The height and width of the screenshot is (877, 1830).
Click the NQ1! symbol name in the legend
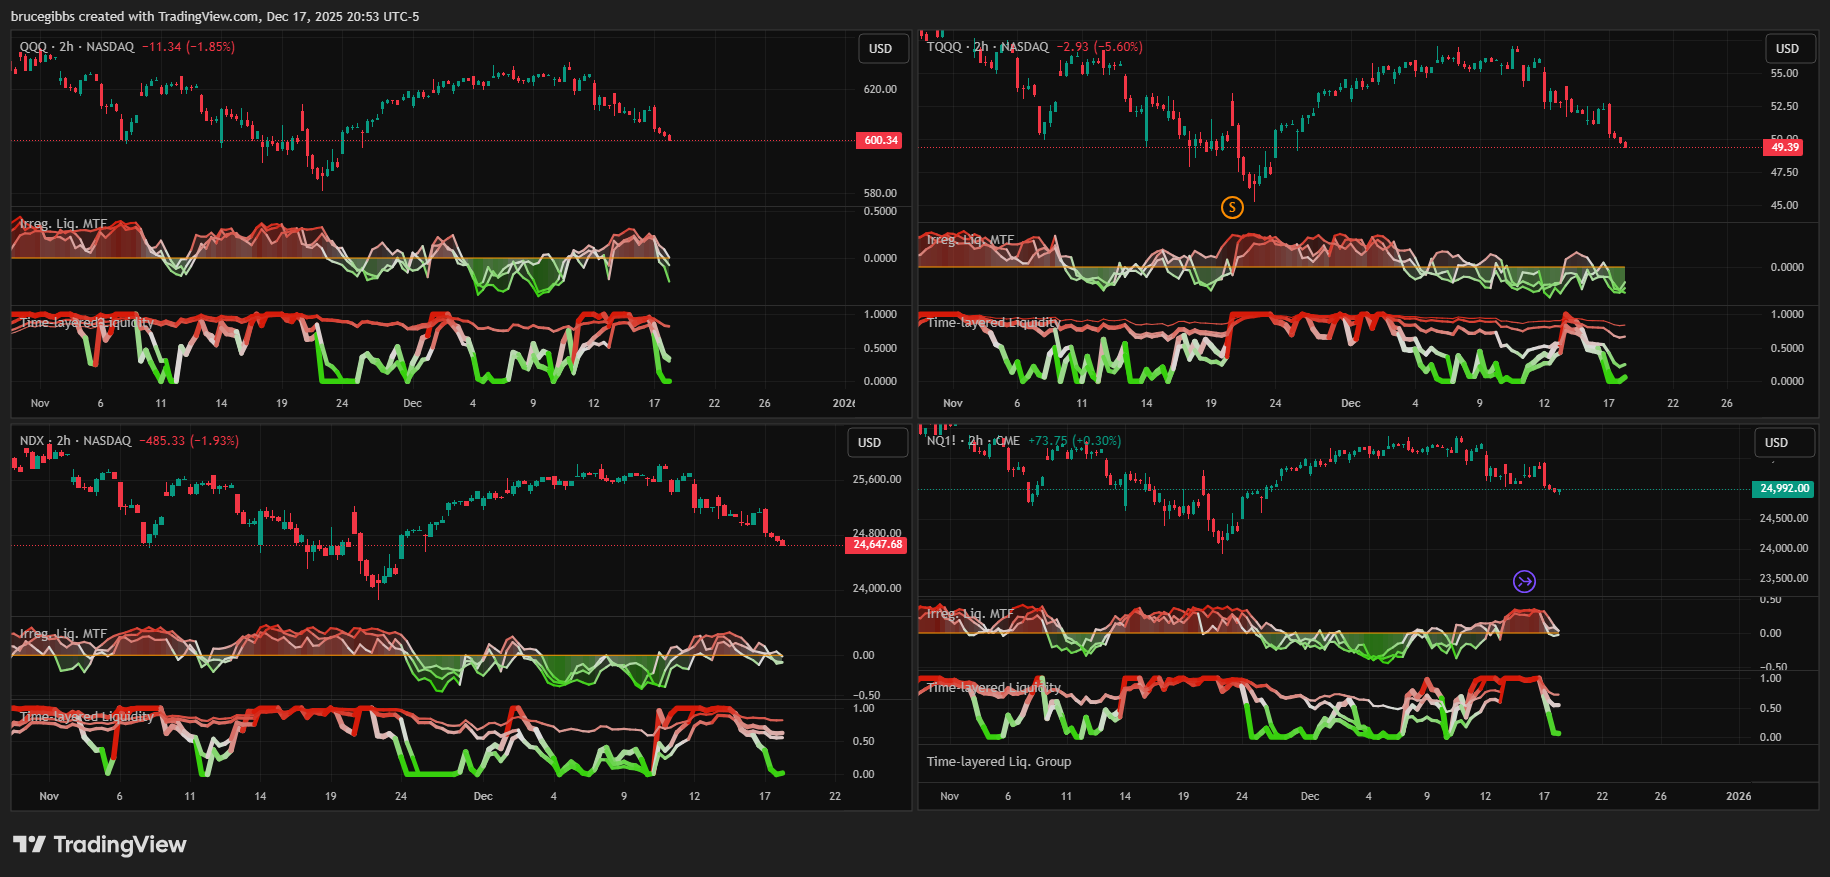click(x=941, y=441)
